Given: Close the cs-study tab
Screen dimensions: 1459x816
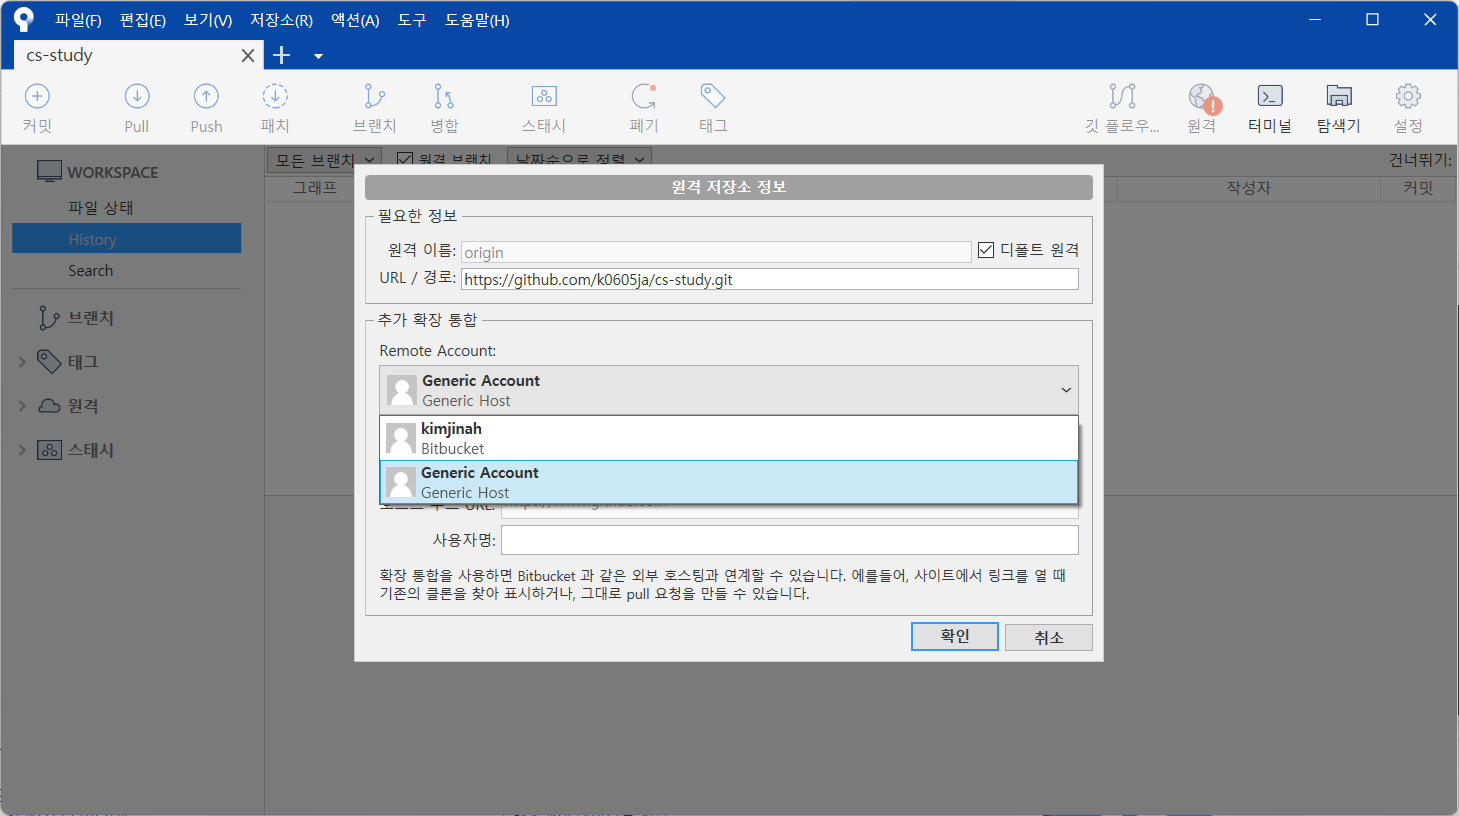Looking at the screenshot, I should 248,56.
